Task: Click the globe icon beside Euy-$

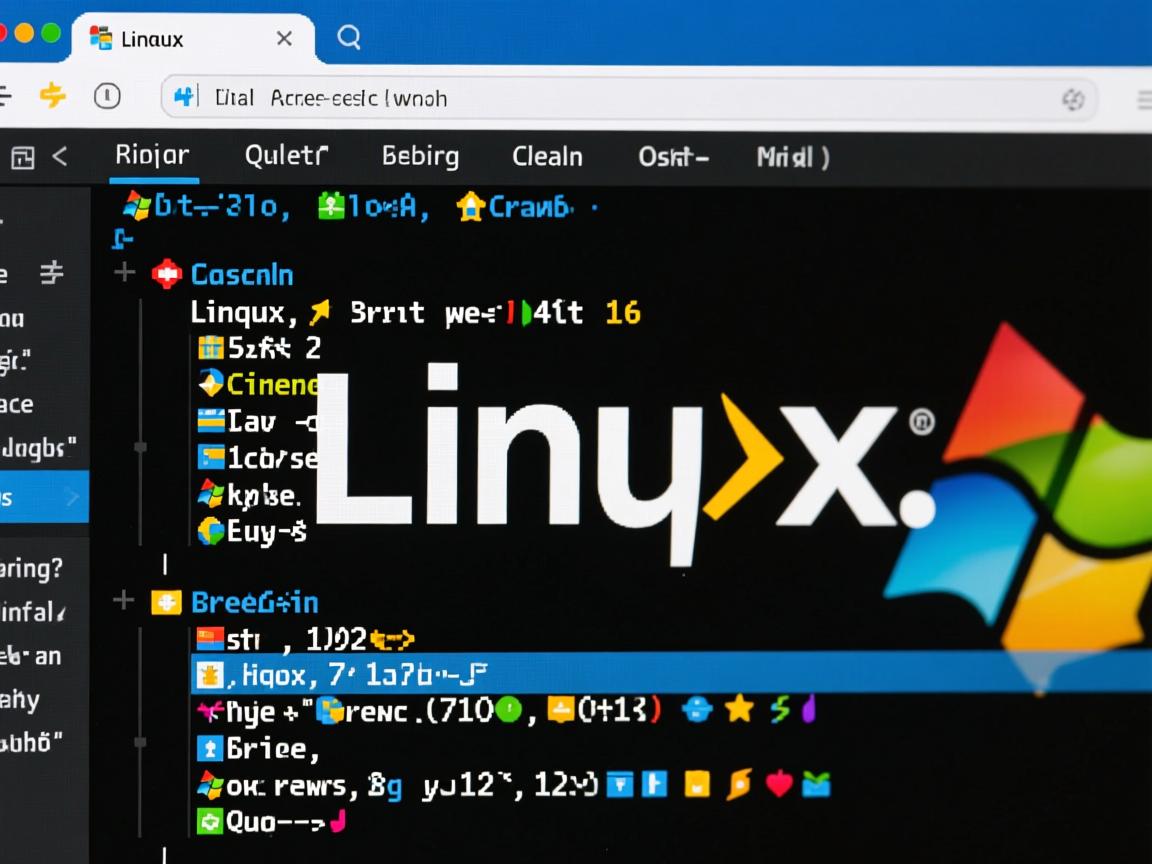Action: click(210, 531)
